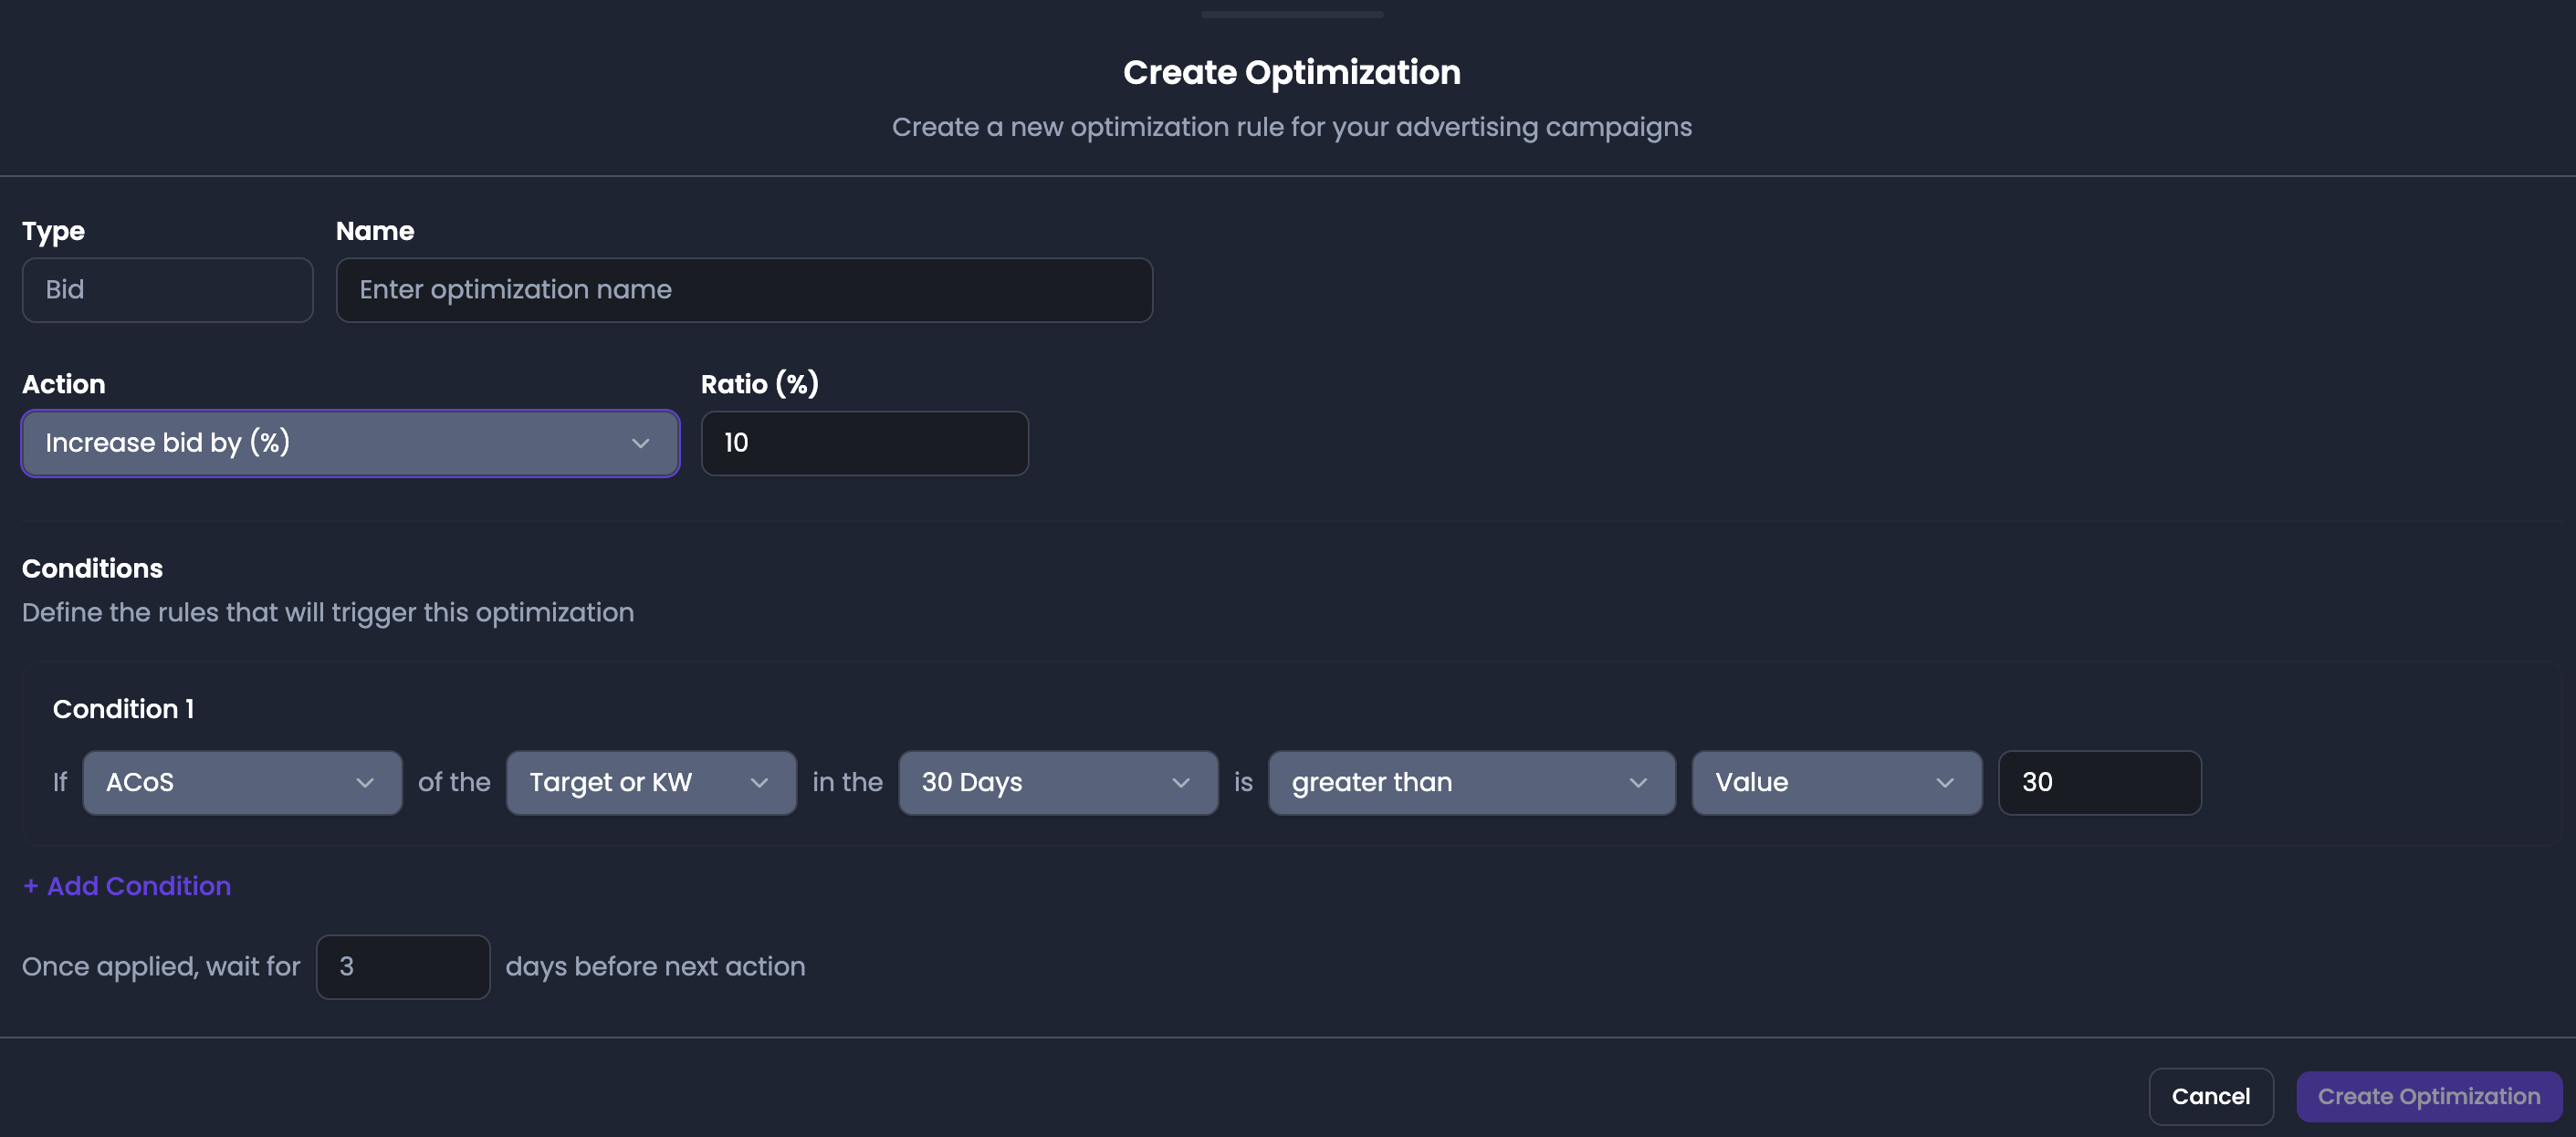Open the Increase bid by (%) action dropdown
Image resolution: width=2576 pixels, height=1137 pixels.
(x=350, y=443)
